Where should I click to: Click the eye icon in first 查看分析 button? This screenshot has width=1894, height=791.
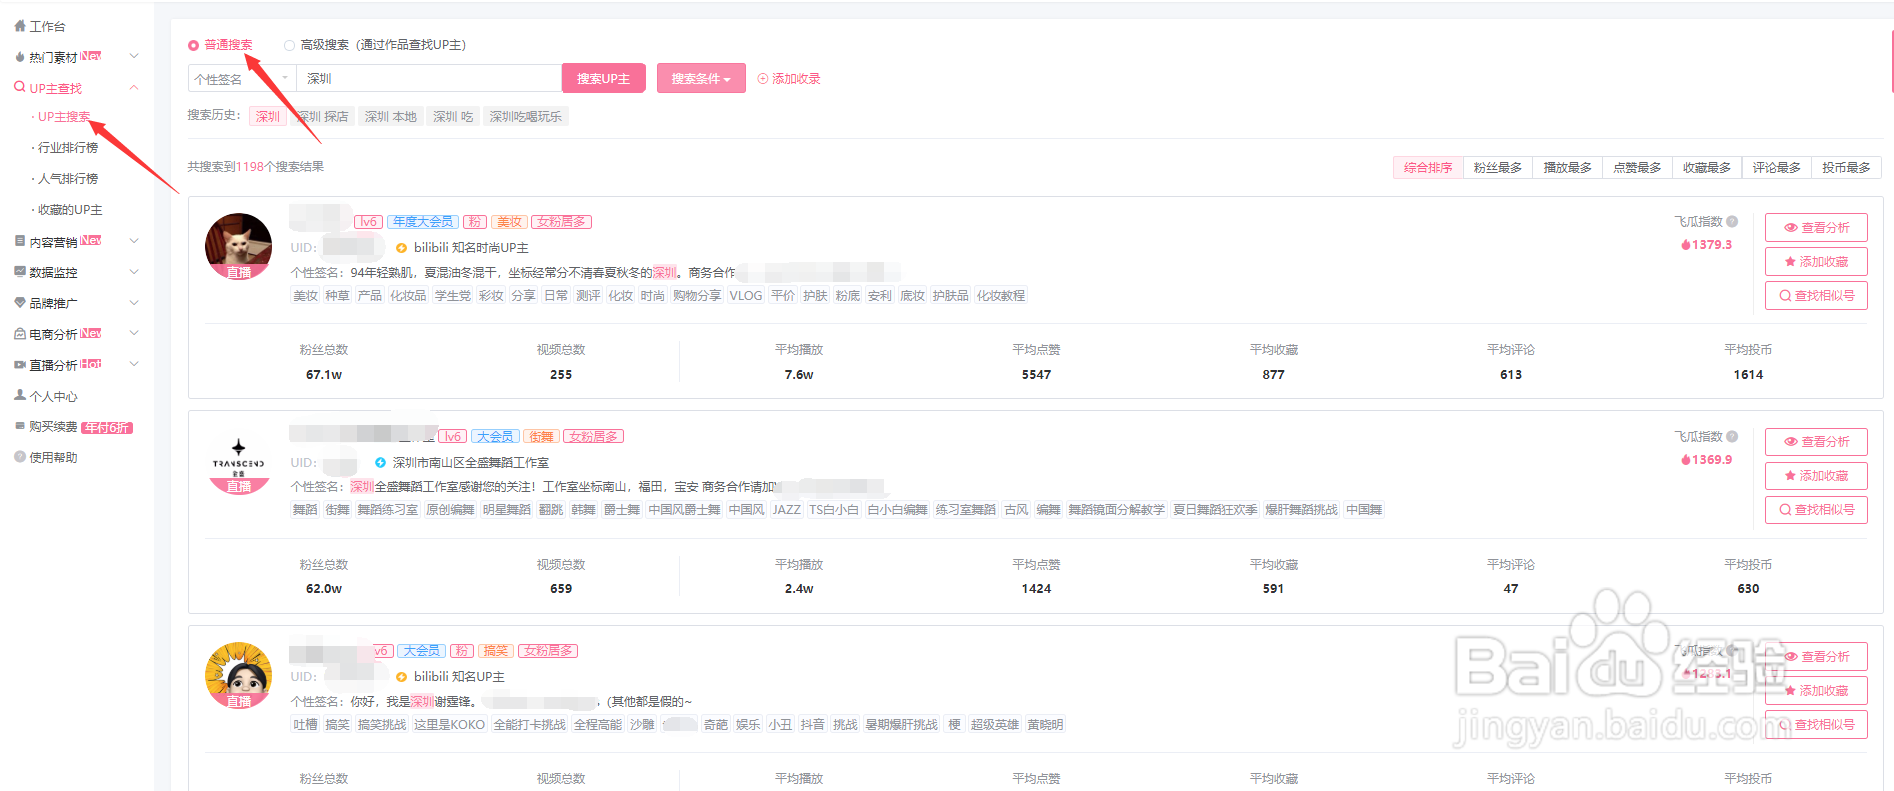[1791, 228]
